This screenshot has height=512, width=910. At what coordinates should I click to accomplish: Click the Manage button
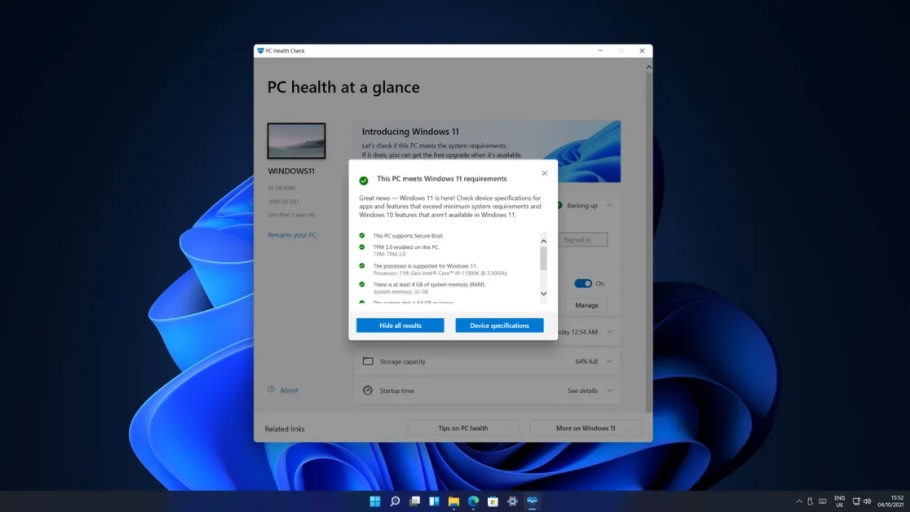coord(587,305)
